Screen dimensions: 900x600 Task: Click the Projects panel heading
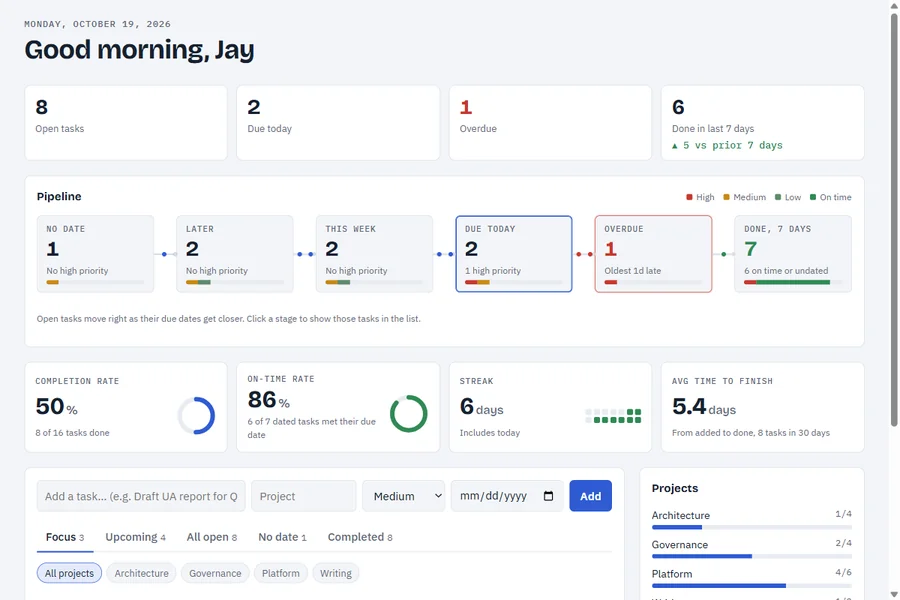(675, 488)
